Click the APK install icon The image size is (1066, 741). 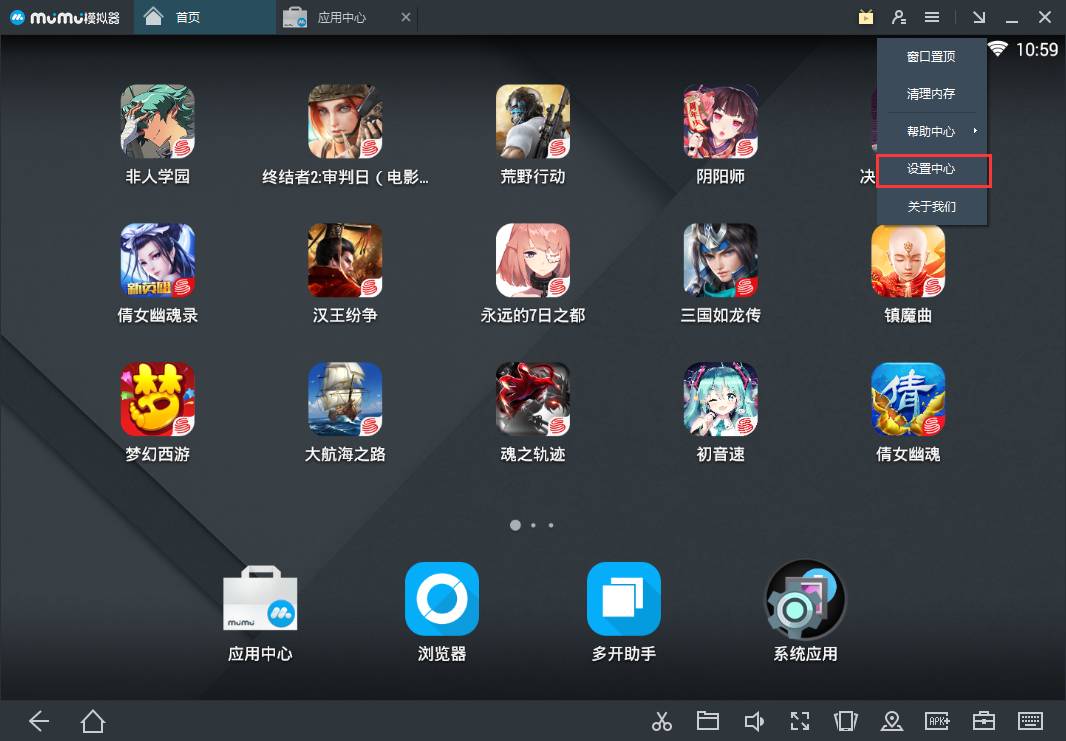(938, 721)
